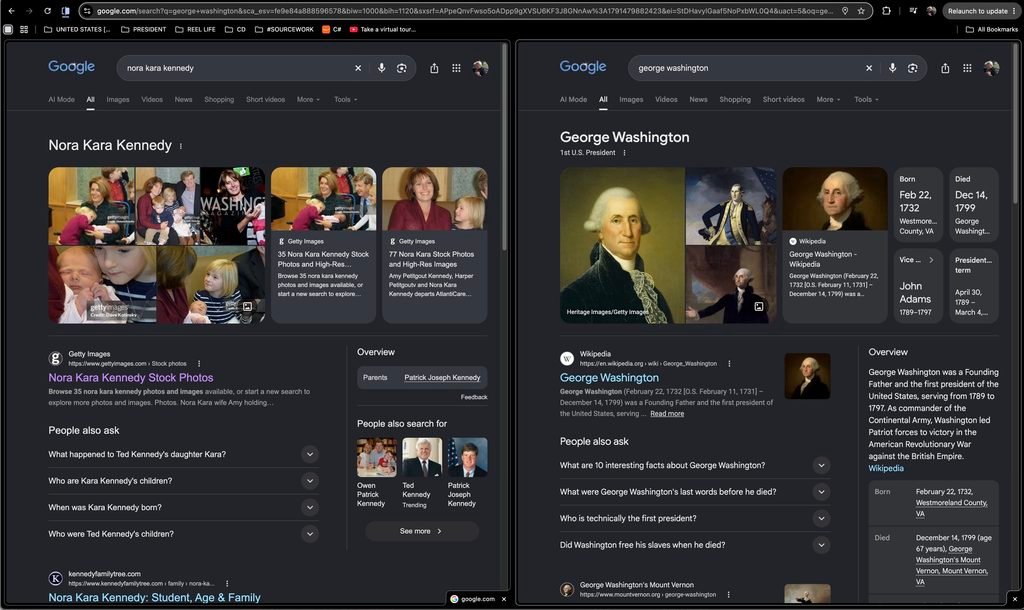Open the Tools dropdown in the Nora Kara Kennedy pane
The width and height of the screenshot is (1024, 610).
click(345, 100)
